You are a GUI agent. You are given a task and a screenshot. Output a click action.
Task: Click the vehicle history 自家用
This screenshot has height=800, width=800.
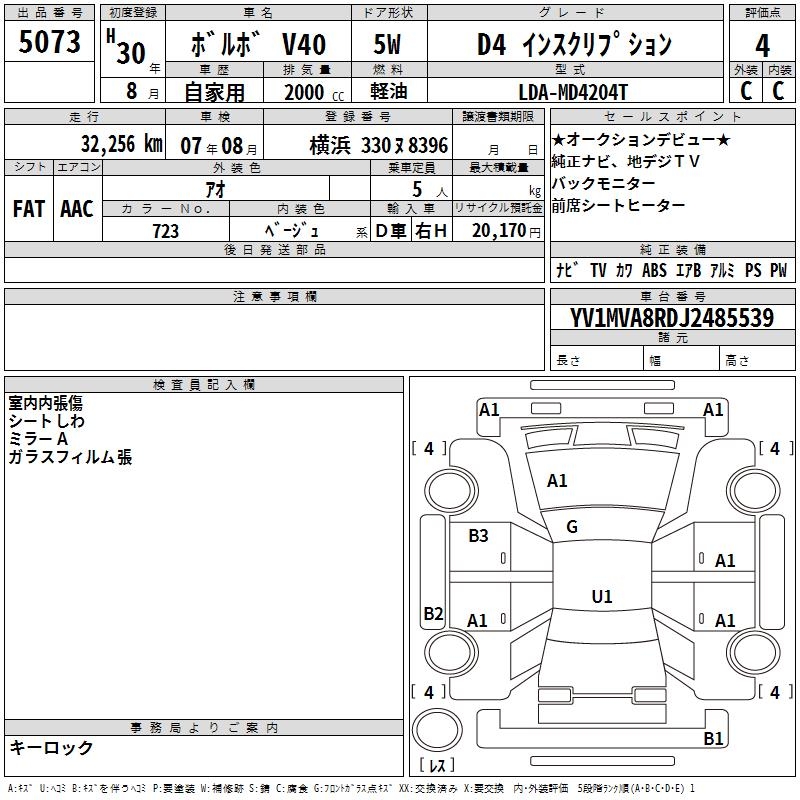click(x=214, y=92)
